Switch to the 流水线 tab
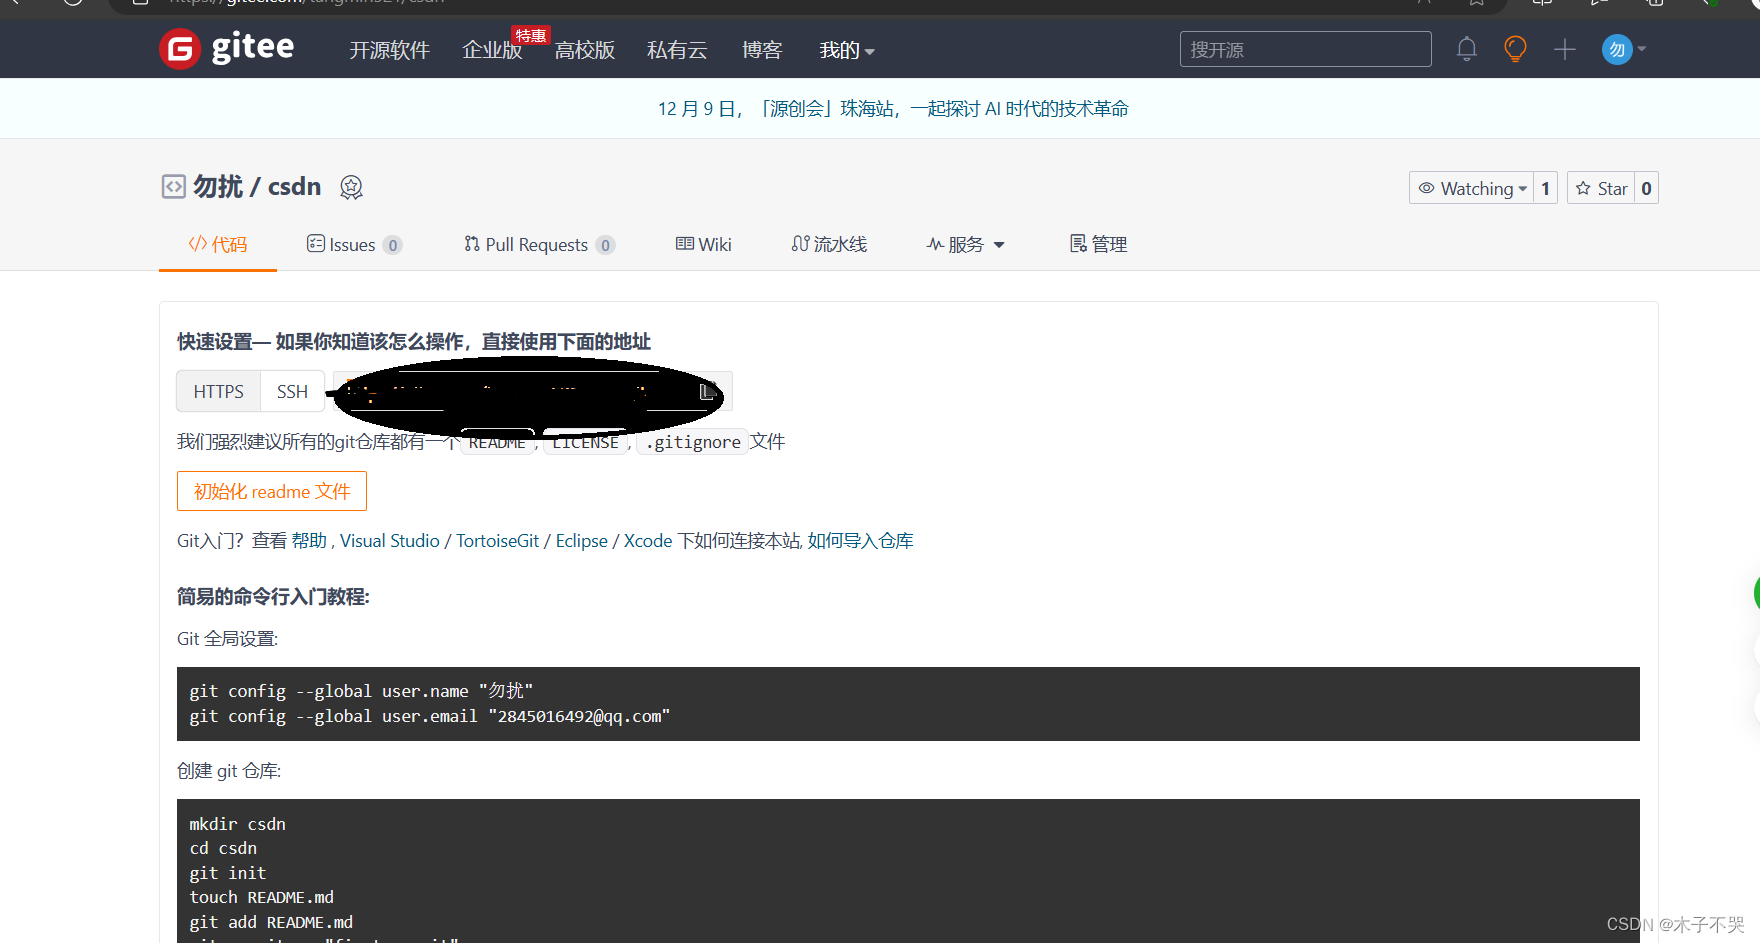The image size is (1760, 943). [829, 244]
